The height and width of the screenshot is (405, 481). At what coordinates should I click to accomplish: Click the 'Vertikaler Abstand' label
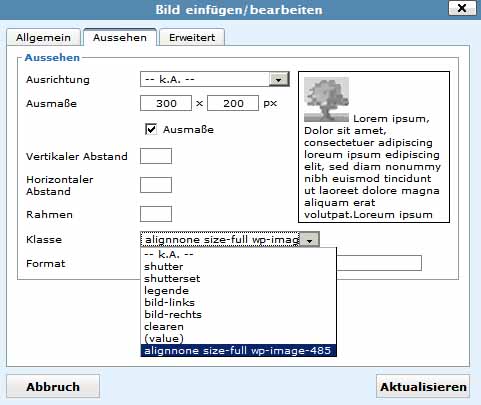(x=77, y=156)
